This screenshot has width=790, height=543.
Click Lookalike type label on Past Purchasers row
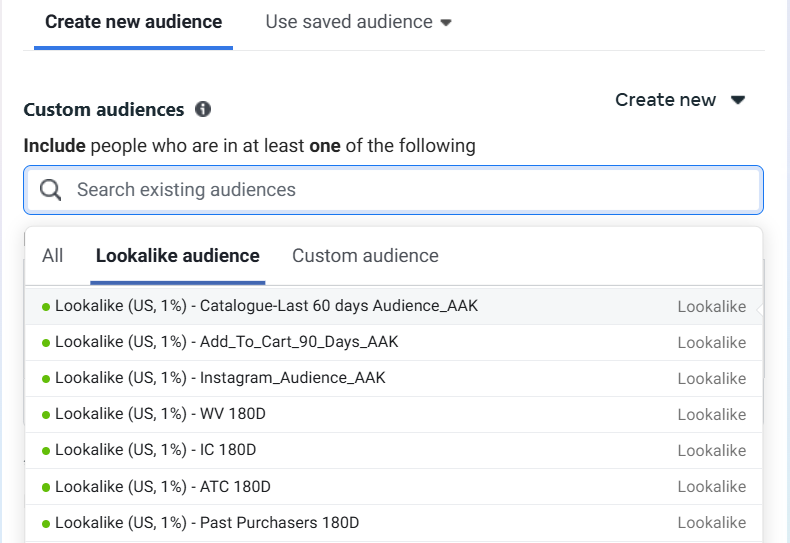[x=711, y=523]
